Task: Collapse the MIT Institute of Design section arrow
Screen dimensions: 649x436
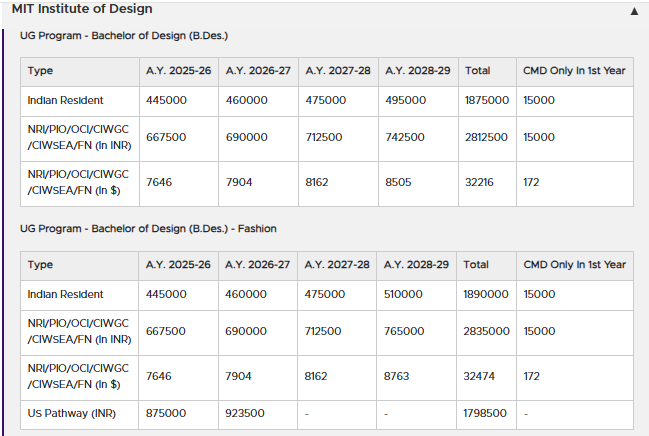Action: pos(634,12)
